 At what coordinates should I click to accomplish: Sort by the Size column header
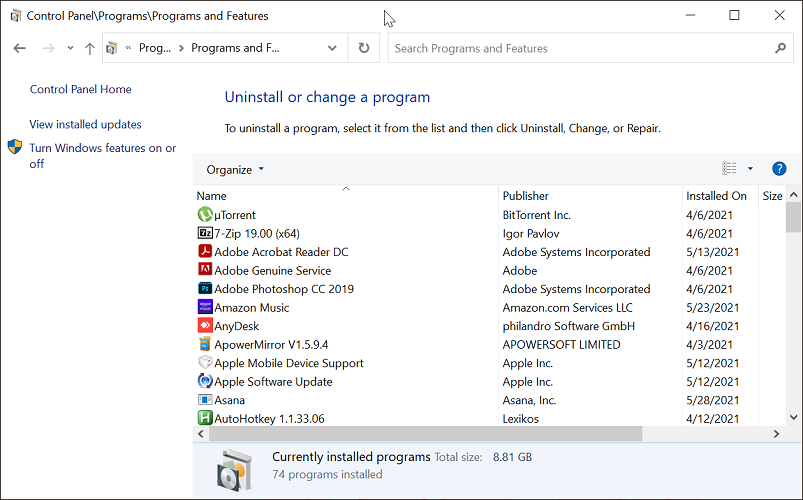click(772, 196)
